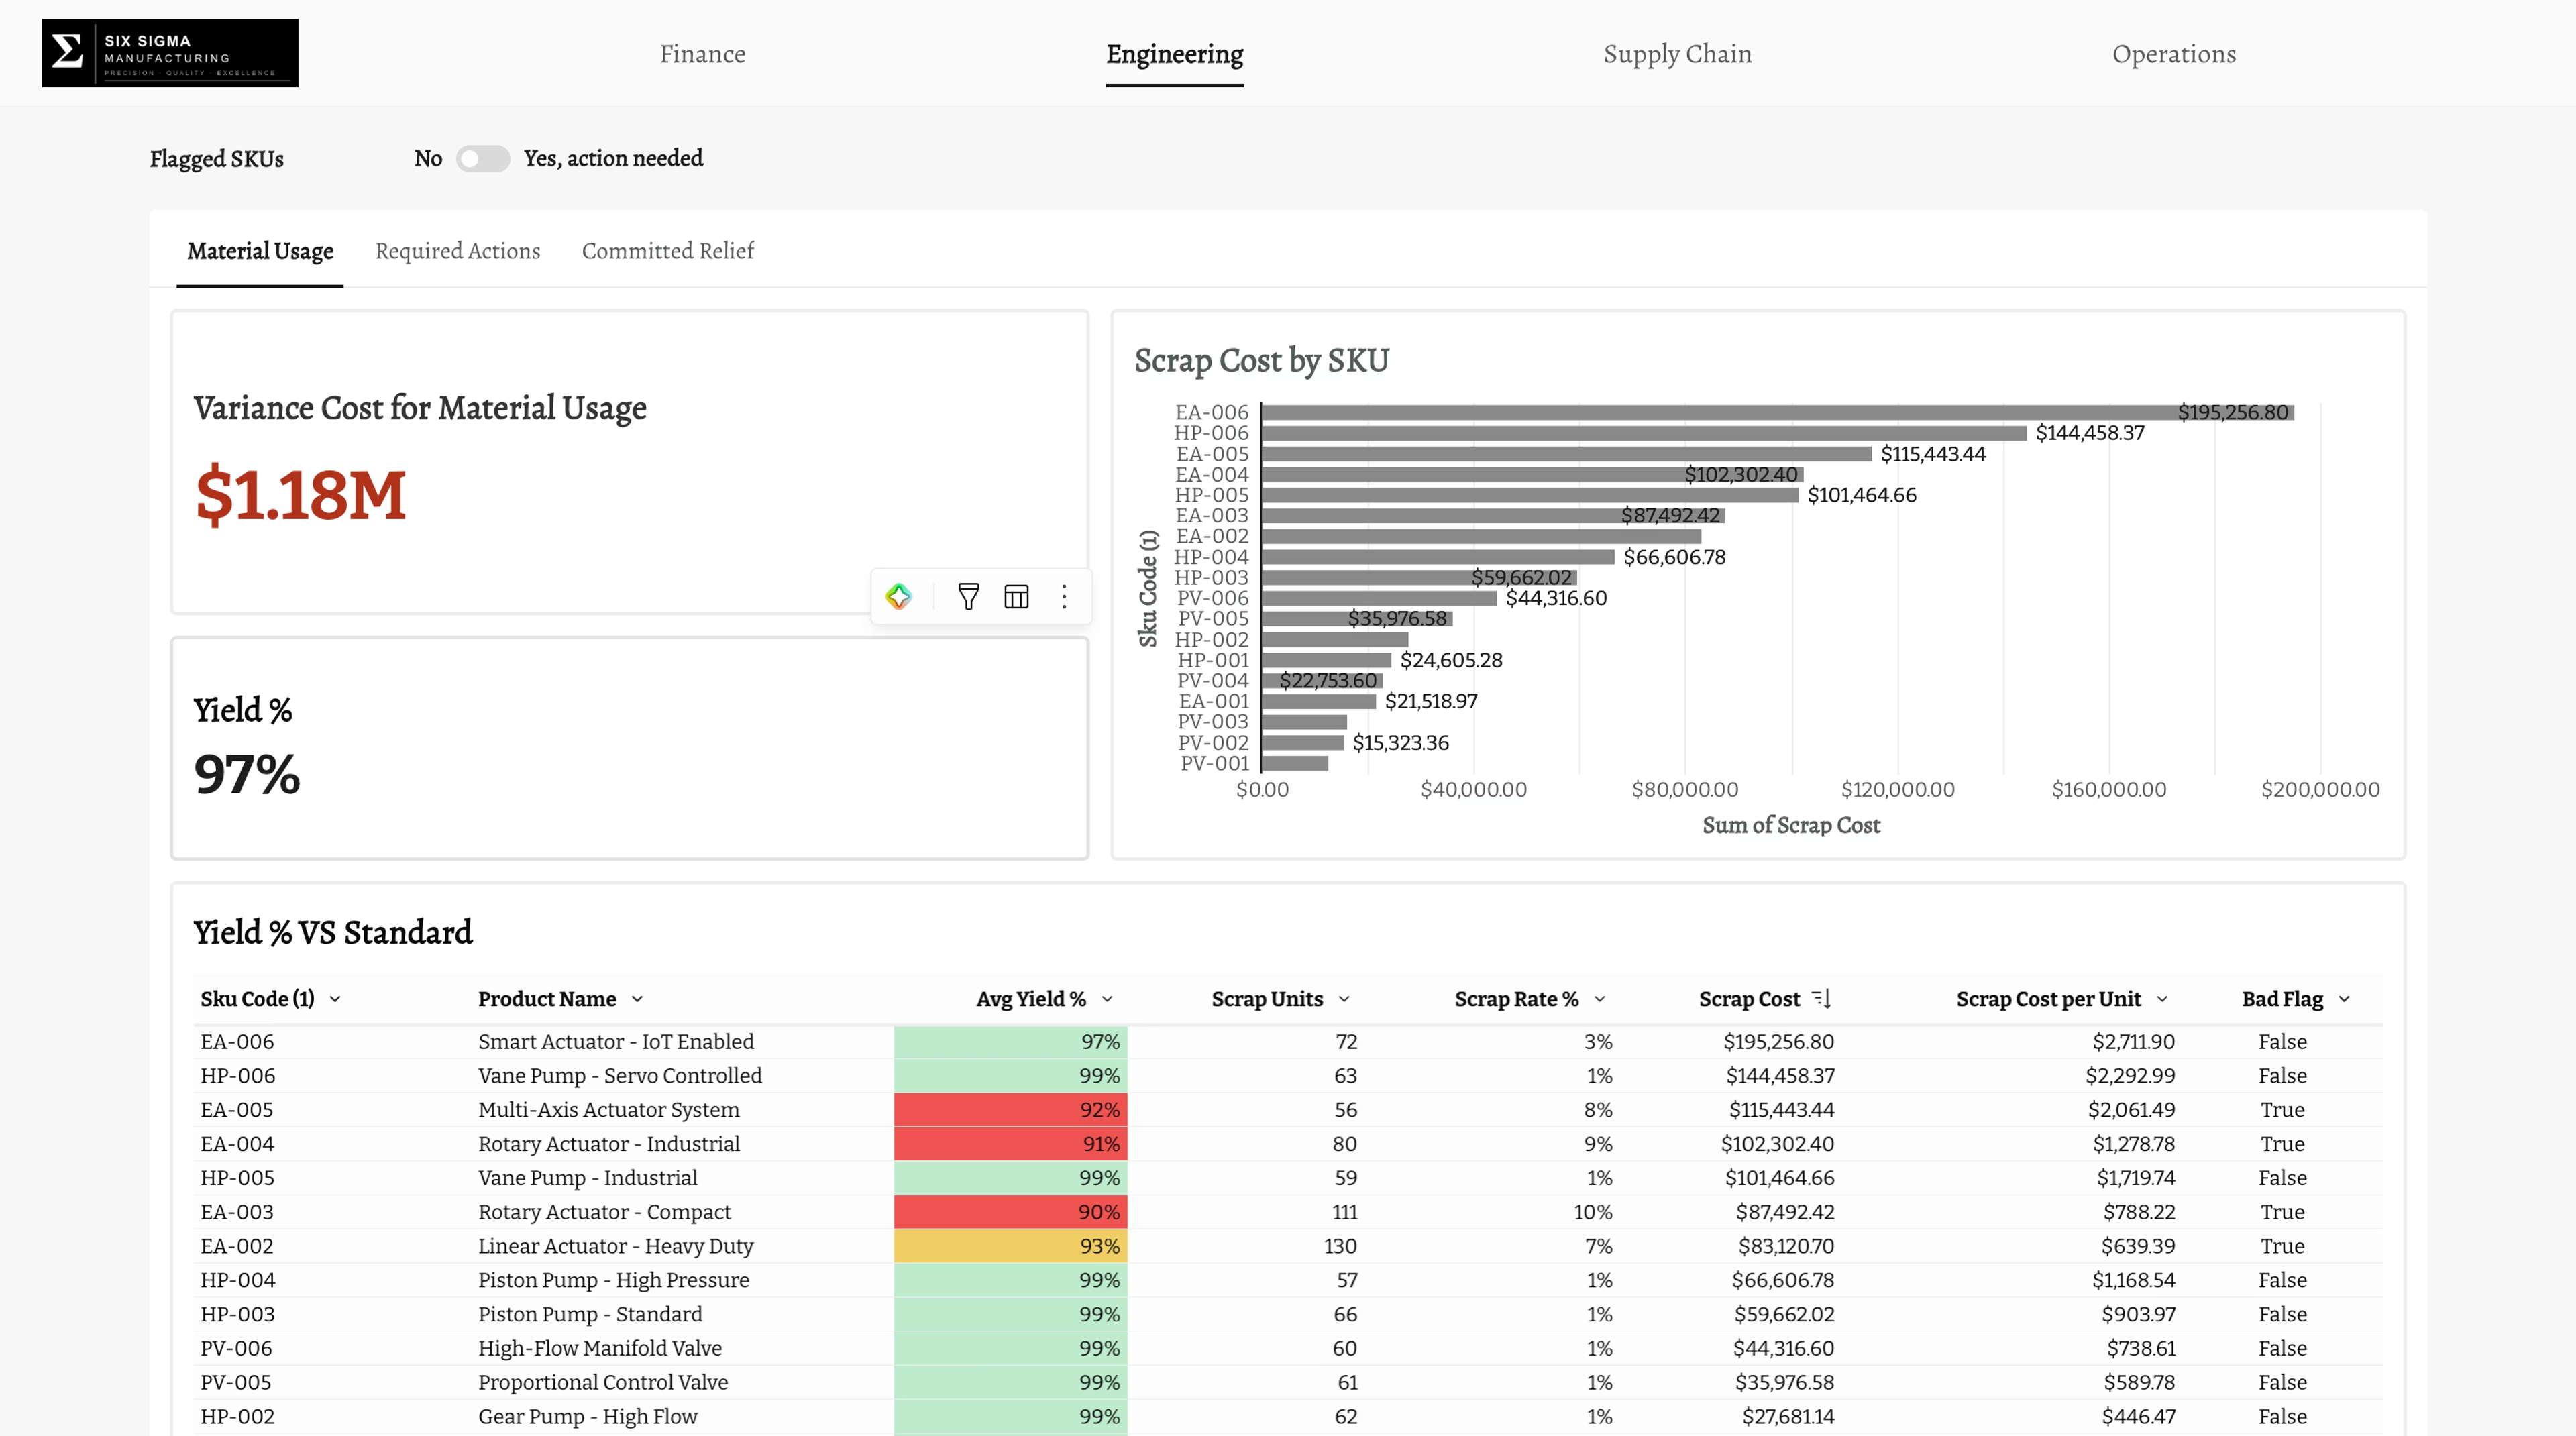Expand the Sku Code (1) column menu
2576x1436 pixels.
coord(335,999)
